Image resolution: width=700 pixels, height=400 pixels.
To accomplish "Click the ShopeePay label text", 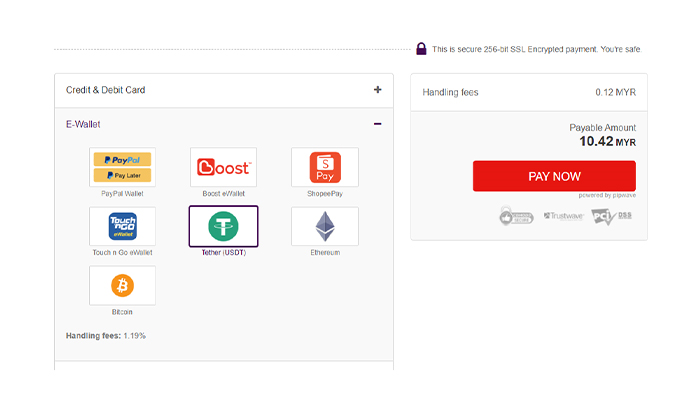I will (325, 194).
